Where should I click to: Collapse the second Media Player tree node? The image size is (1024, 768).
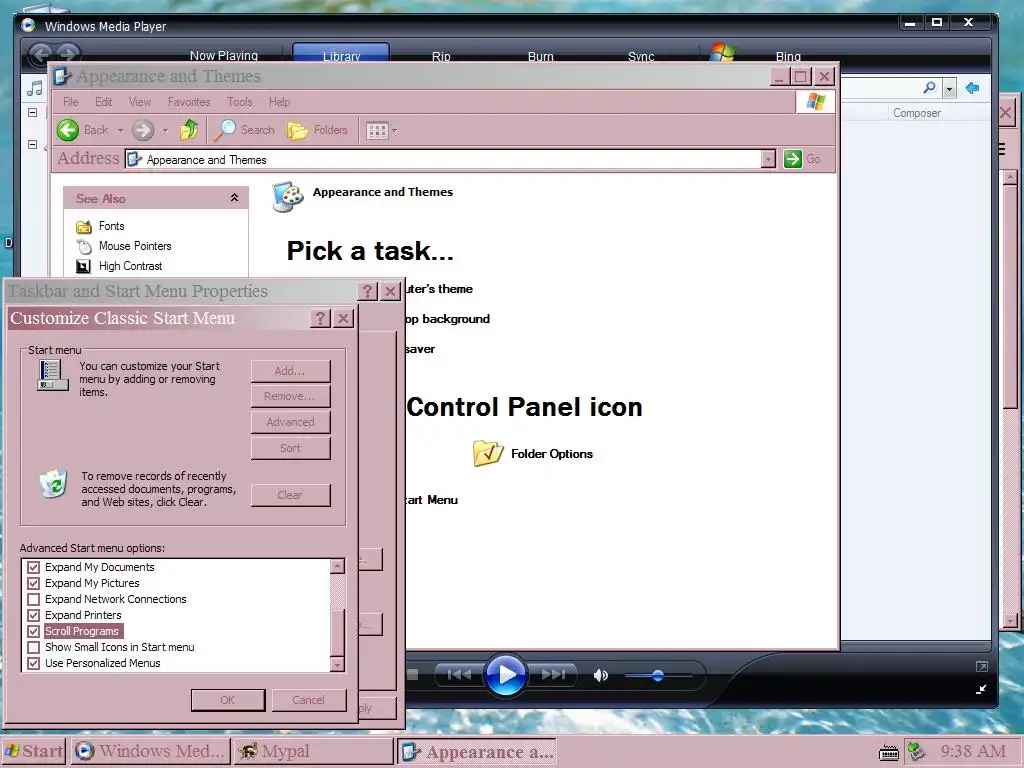[x=32, y=144]
